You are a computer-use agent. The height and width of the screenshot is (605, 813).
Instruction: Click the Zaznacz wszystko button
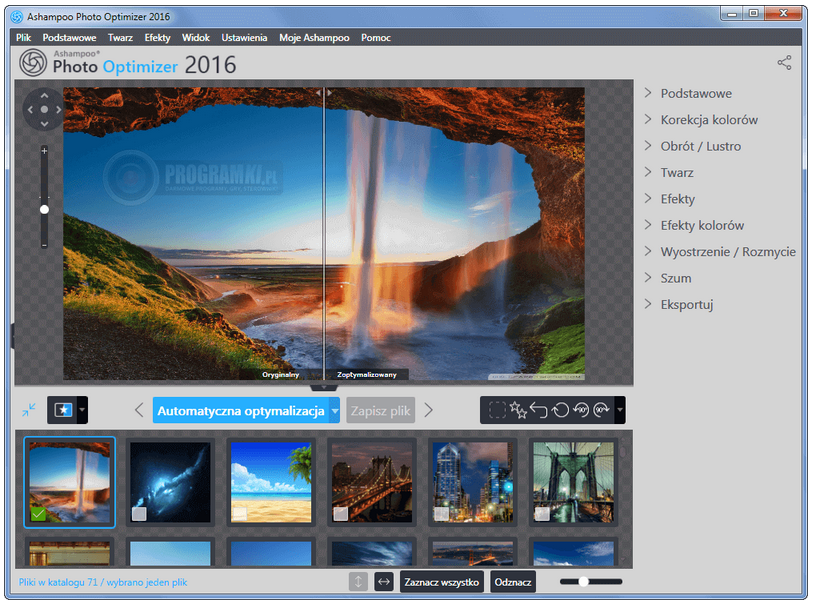[441, 582]
